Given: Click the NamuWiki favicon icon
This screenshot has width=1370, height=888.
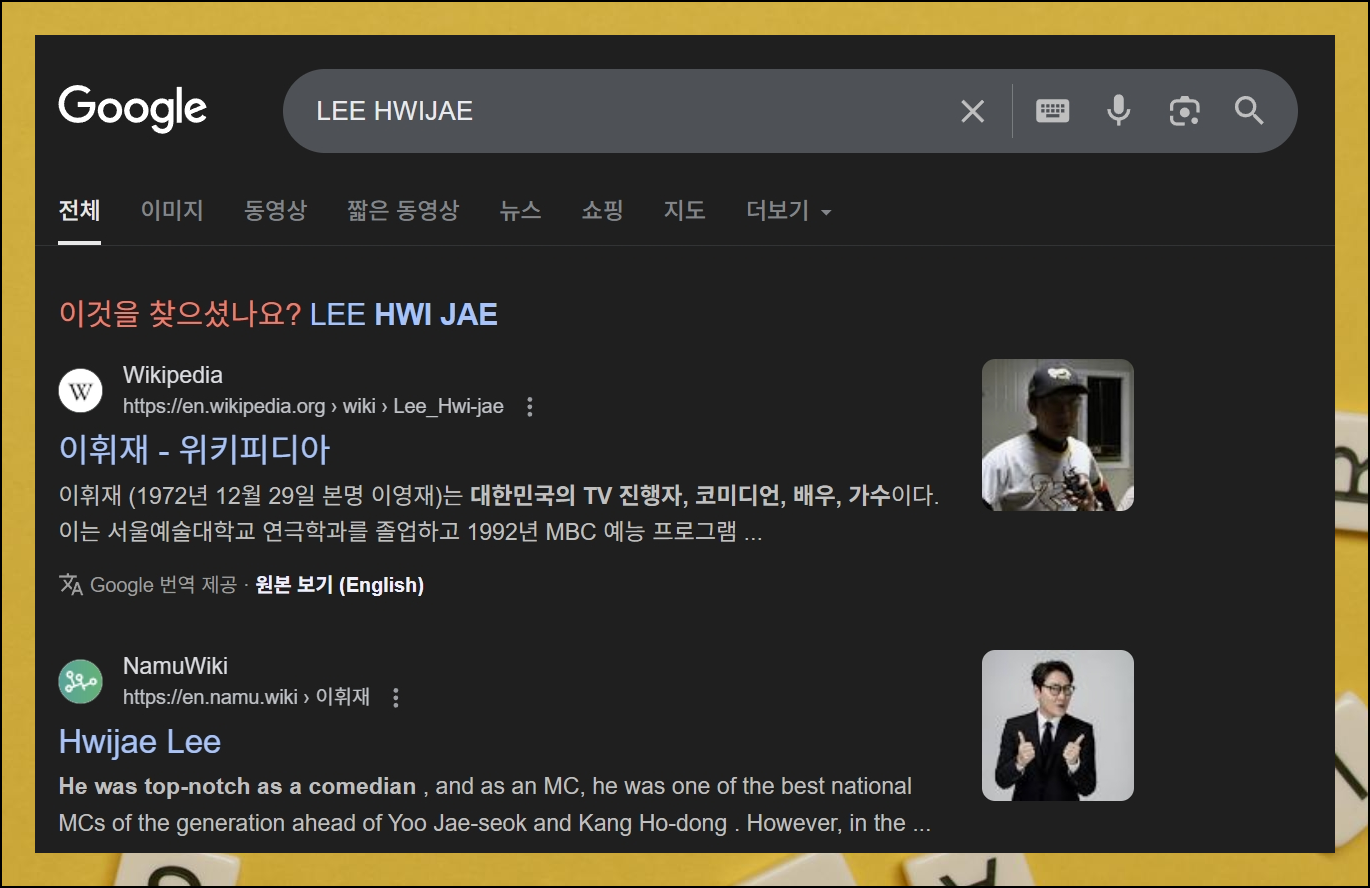Looking at the screenshot, I should coord(81,681).
